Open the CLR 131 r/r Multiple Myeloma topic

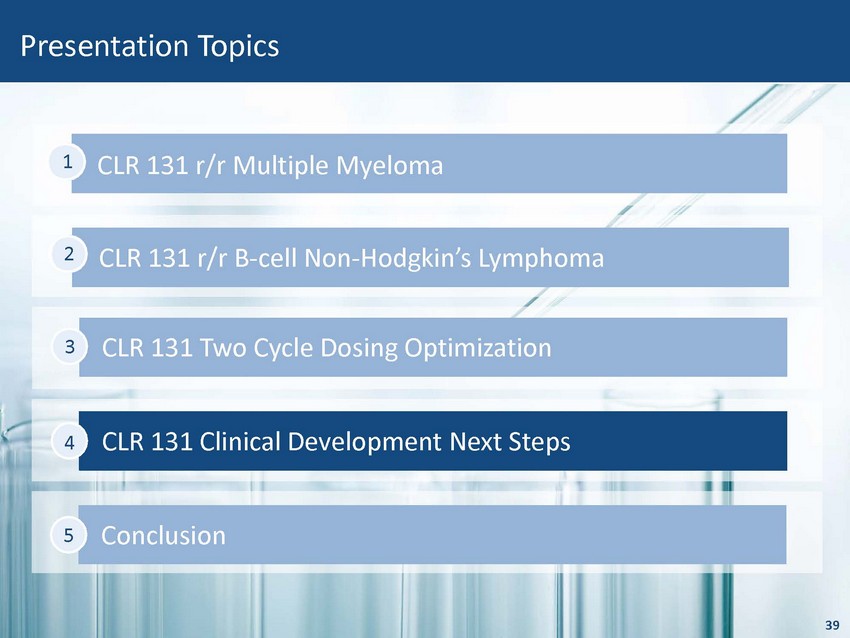point(270,164)
